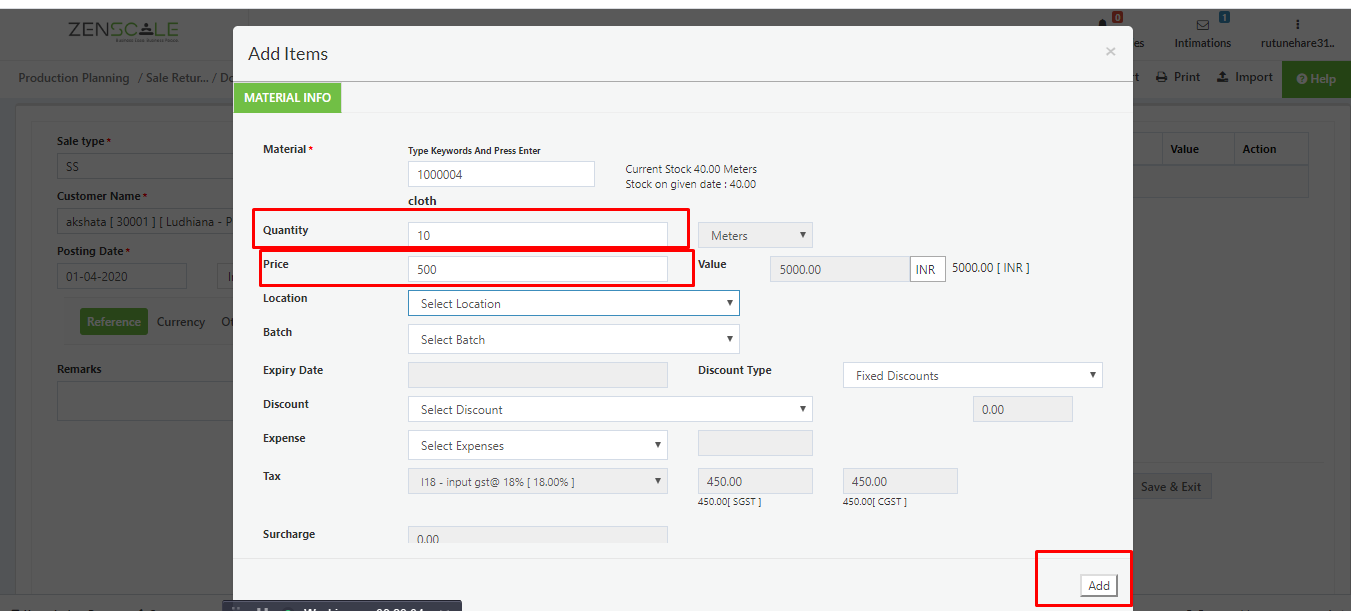This screenshot has width=1351, height=611.
Task: Open the Tax I18 input gst dropdown
Action: pos(538,481)
